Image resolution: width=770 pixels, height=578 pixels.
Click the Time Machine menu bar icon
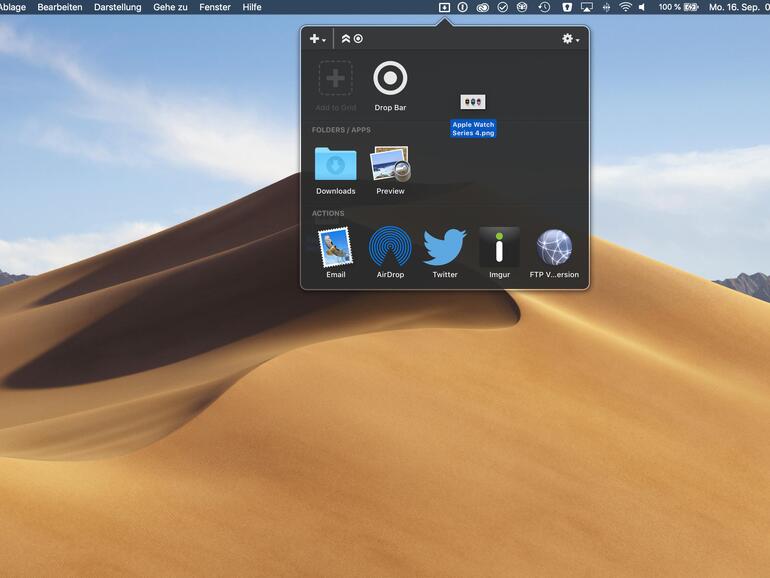[x=544, y=7]
